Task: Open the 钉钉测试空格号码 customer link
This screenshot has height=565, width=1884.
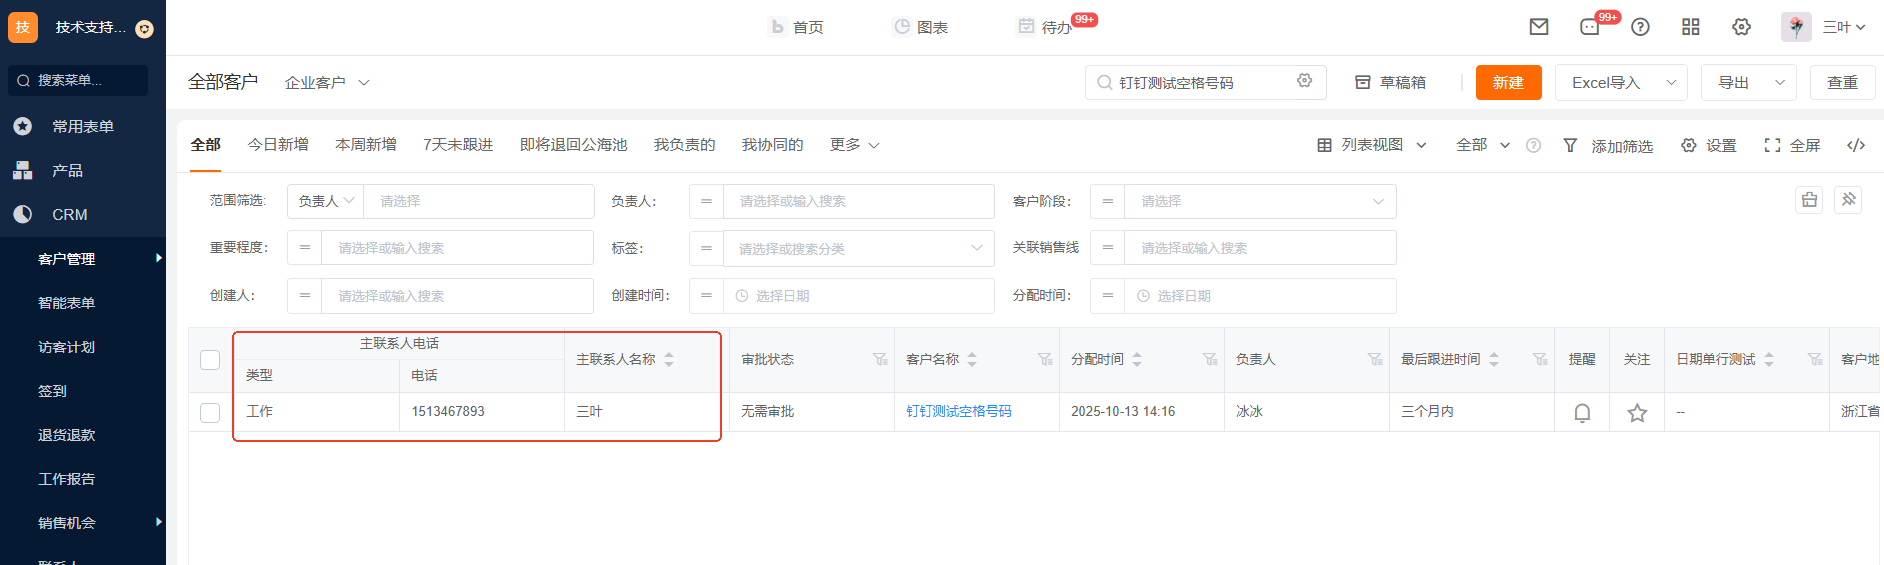Action: pos(958,411)
